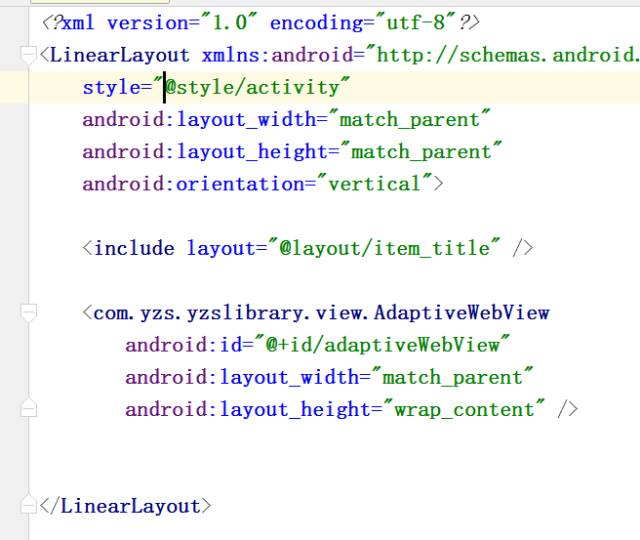The width and height of the screenshot is (640, 540).
Task: Click layout_height="wrap_content" attribute
Action: pyautogui.click(x=335, y=409)
